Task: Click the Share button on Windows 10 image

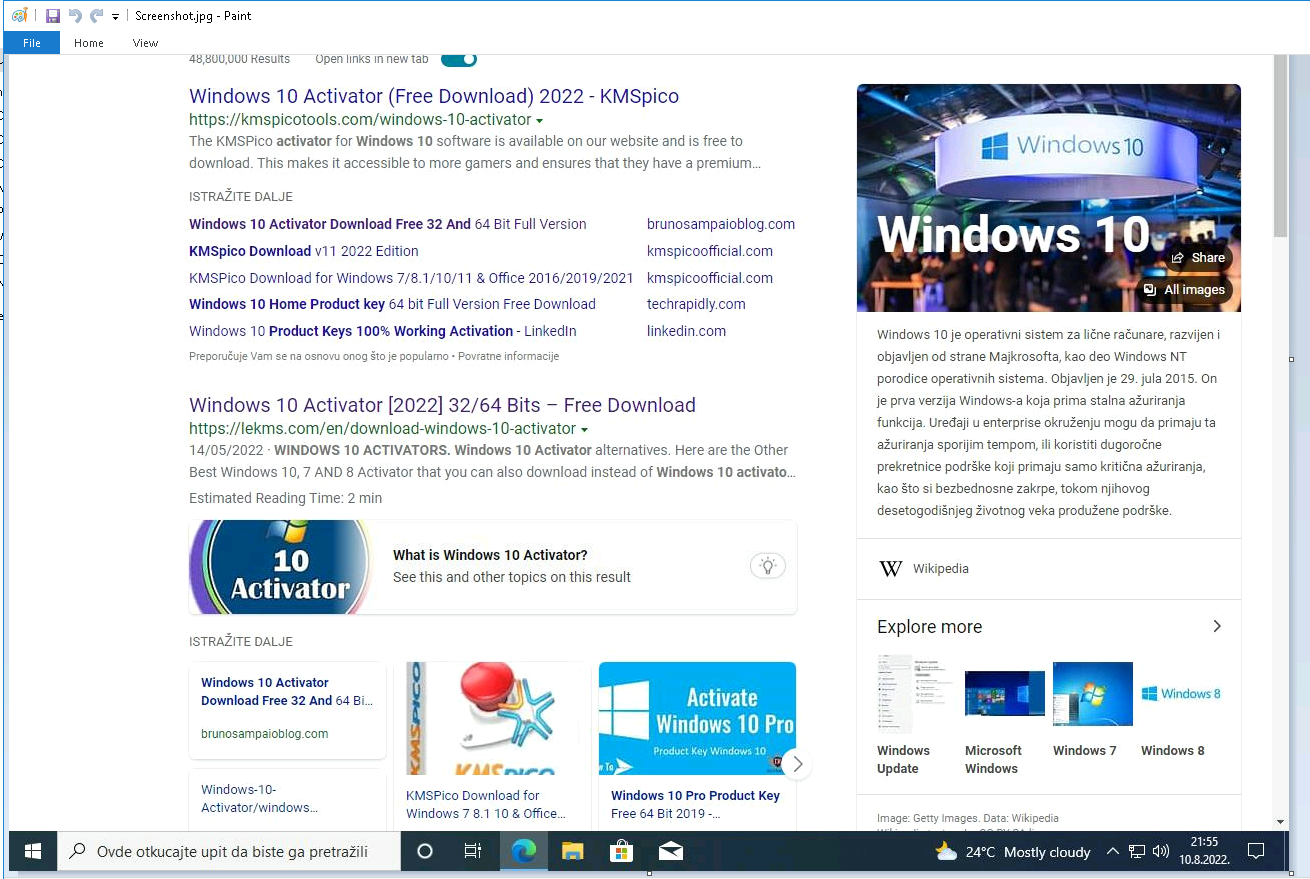Action: point(1198,258)
